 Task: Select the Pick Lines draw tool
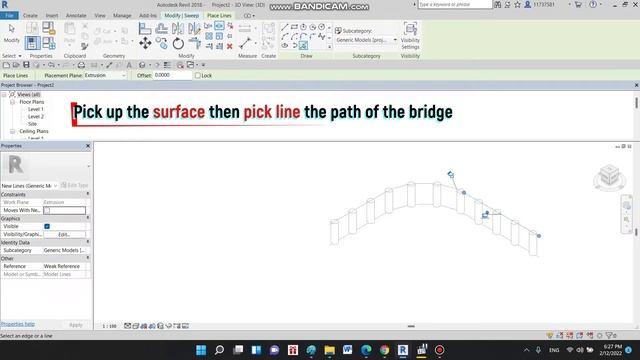coord(303,46)
